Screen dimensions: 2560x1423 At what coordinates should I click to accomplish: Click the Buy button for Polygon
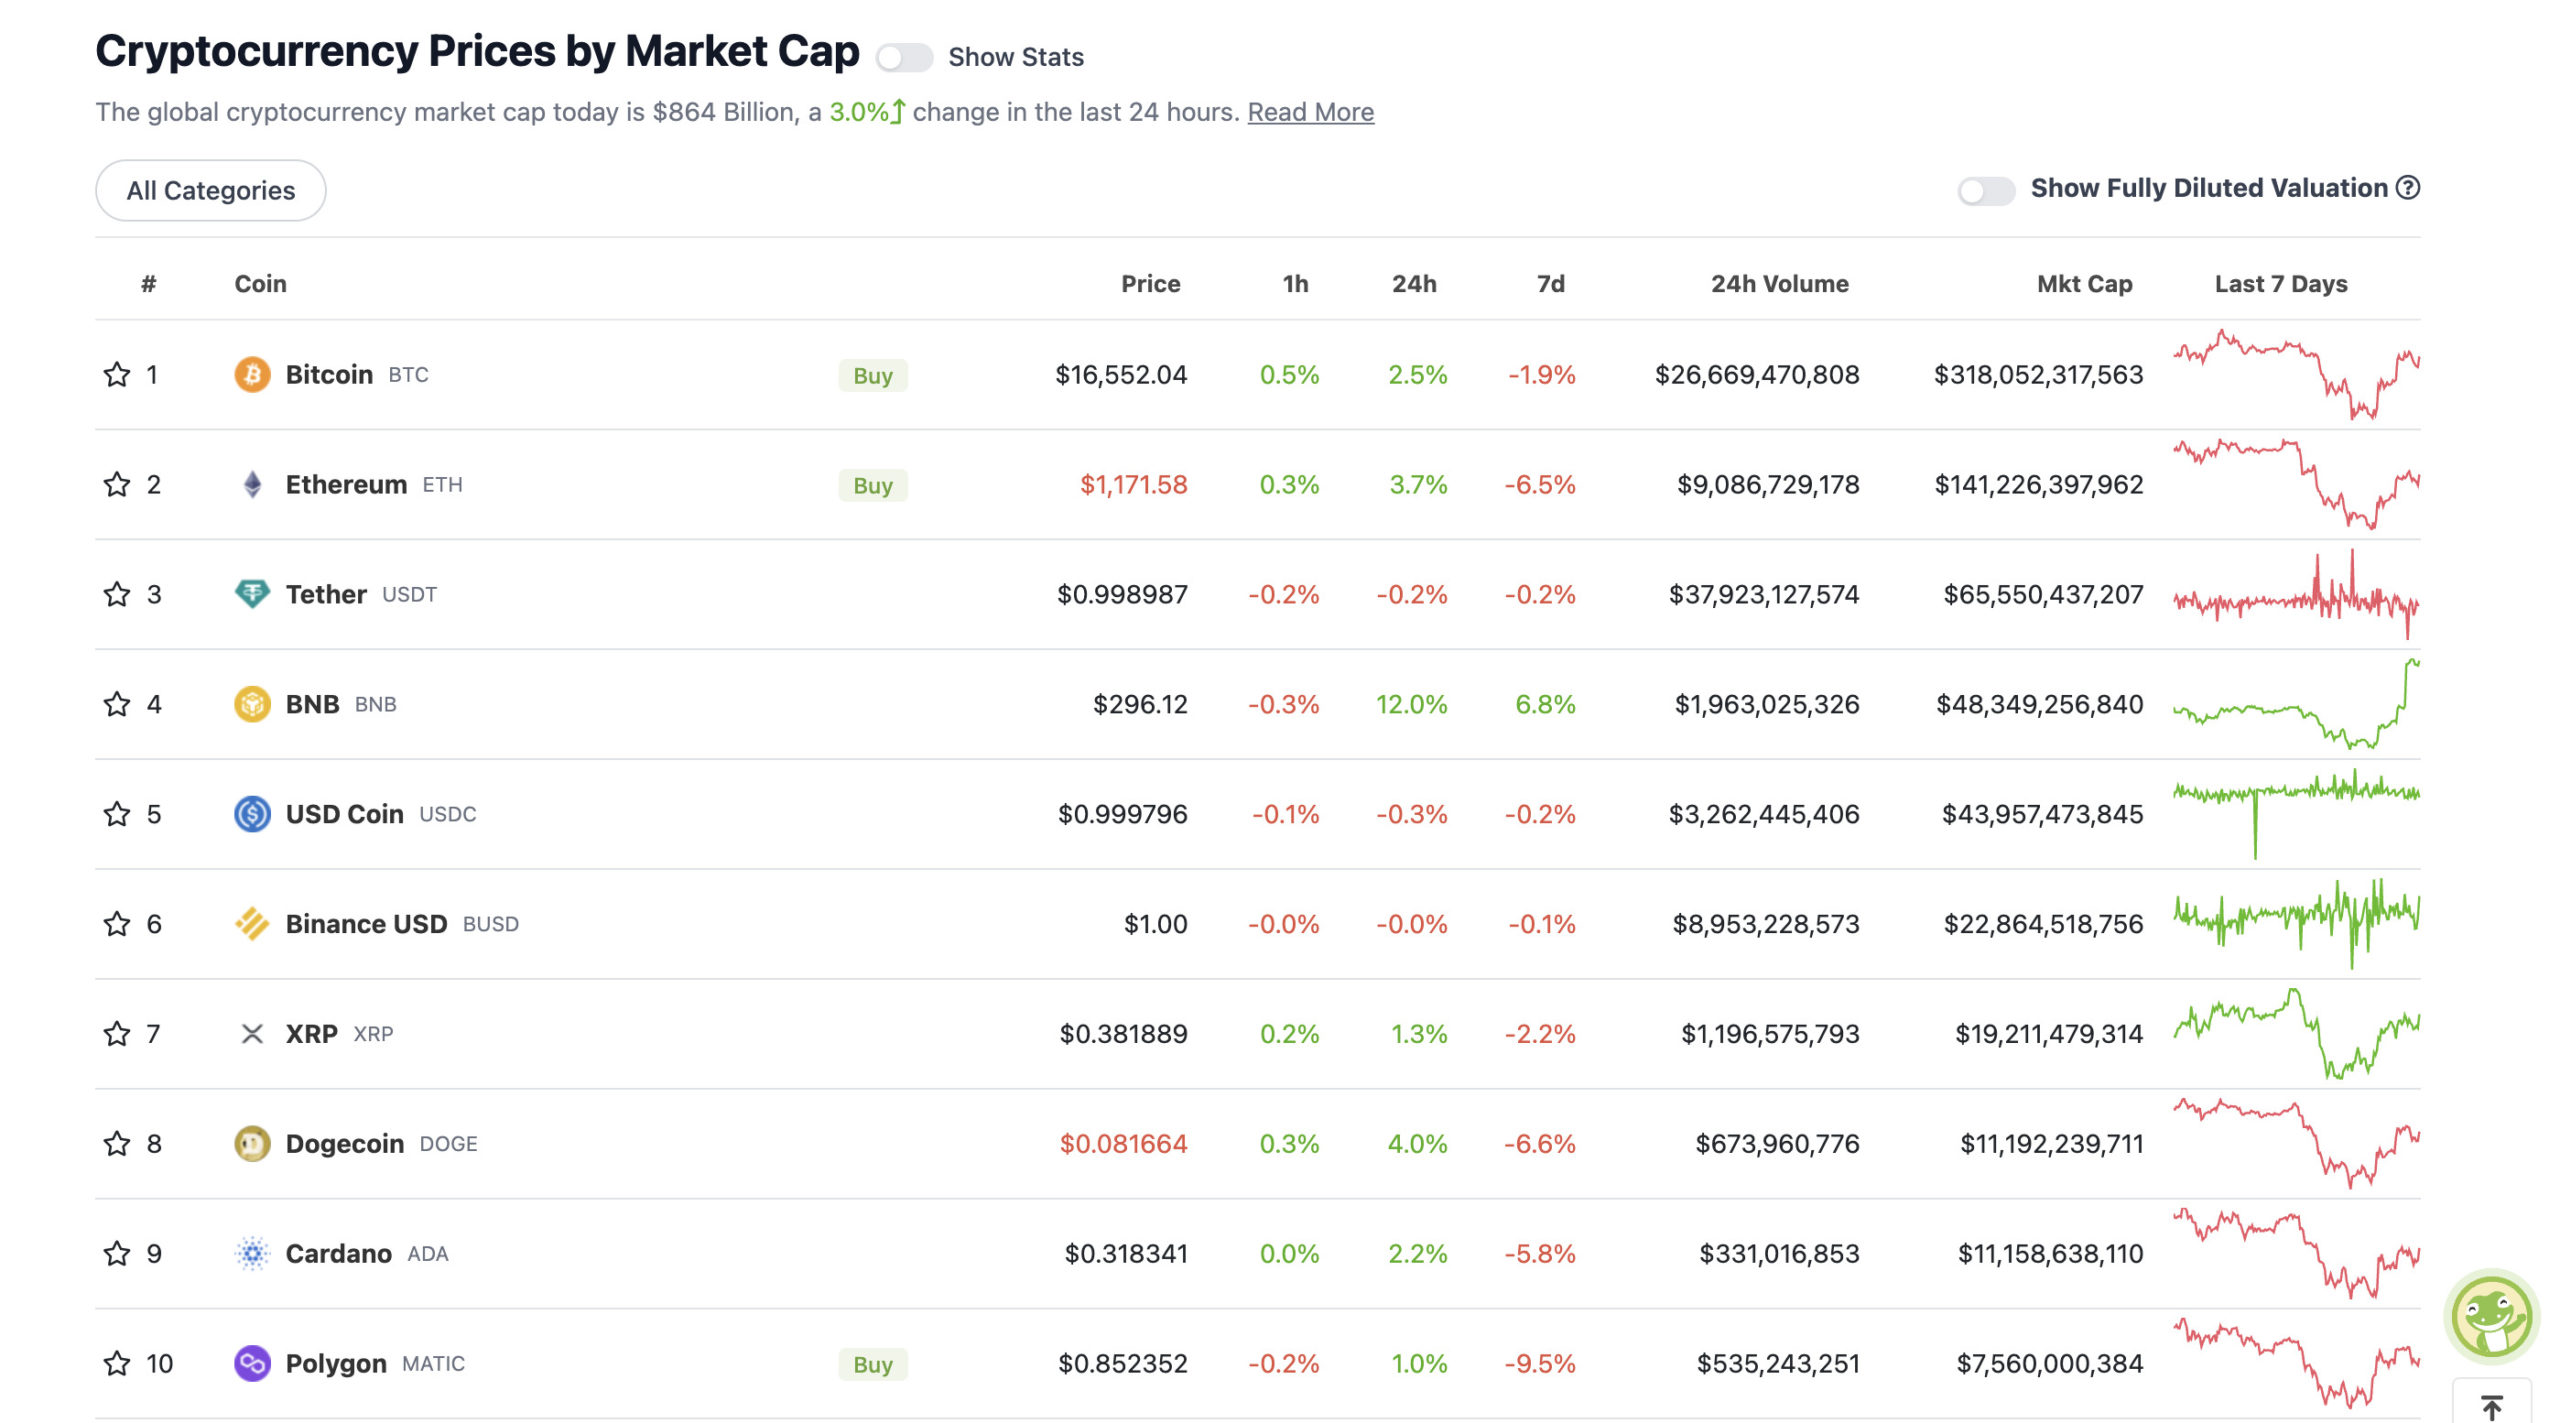coord(873,1365)
